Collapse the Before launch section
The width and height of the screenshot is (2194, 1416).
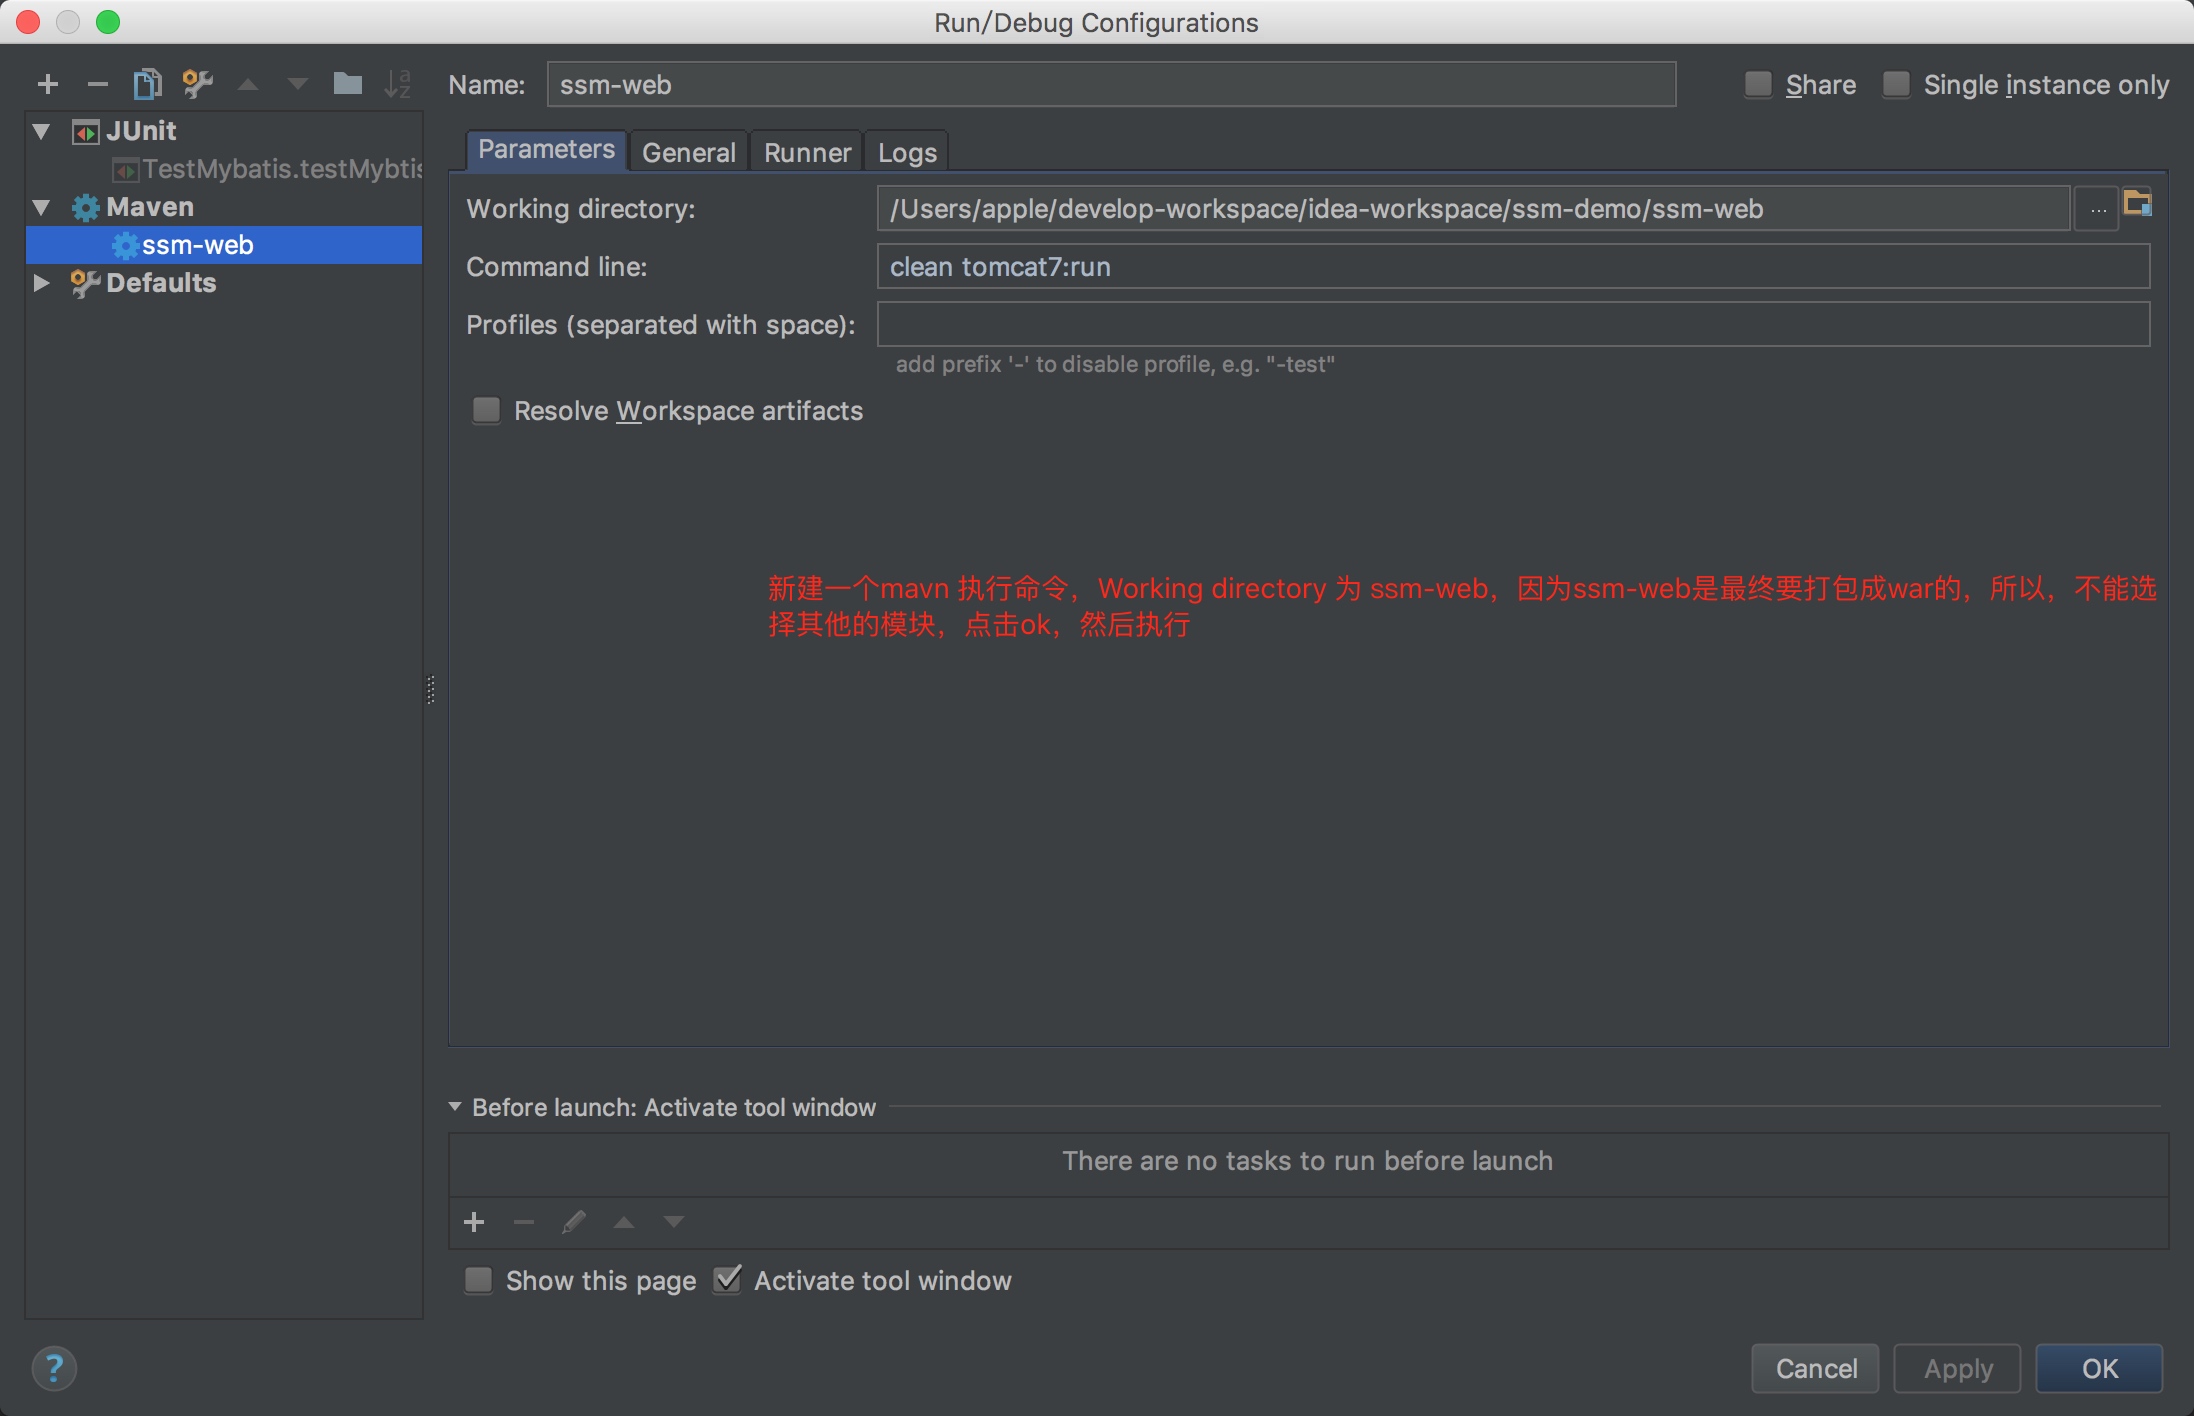(x=456, y=1106)
